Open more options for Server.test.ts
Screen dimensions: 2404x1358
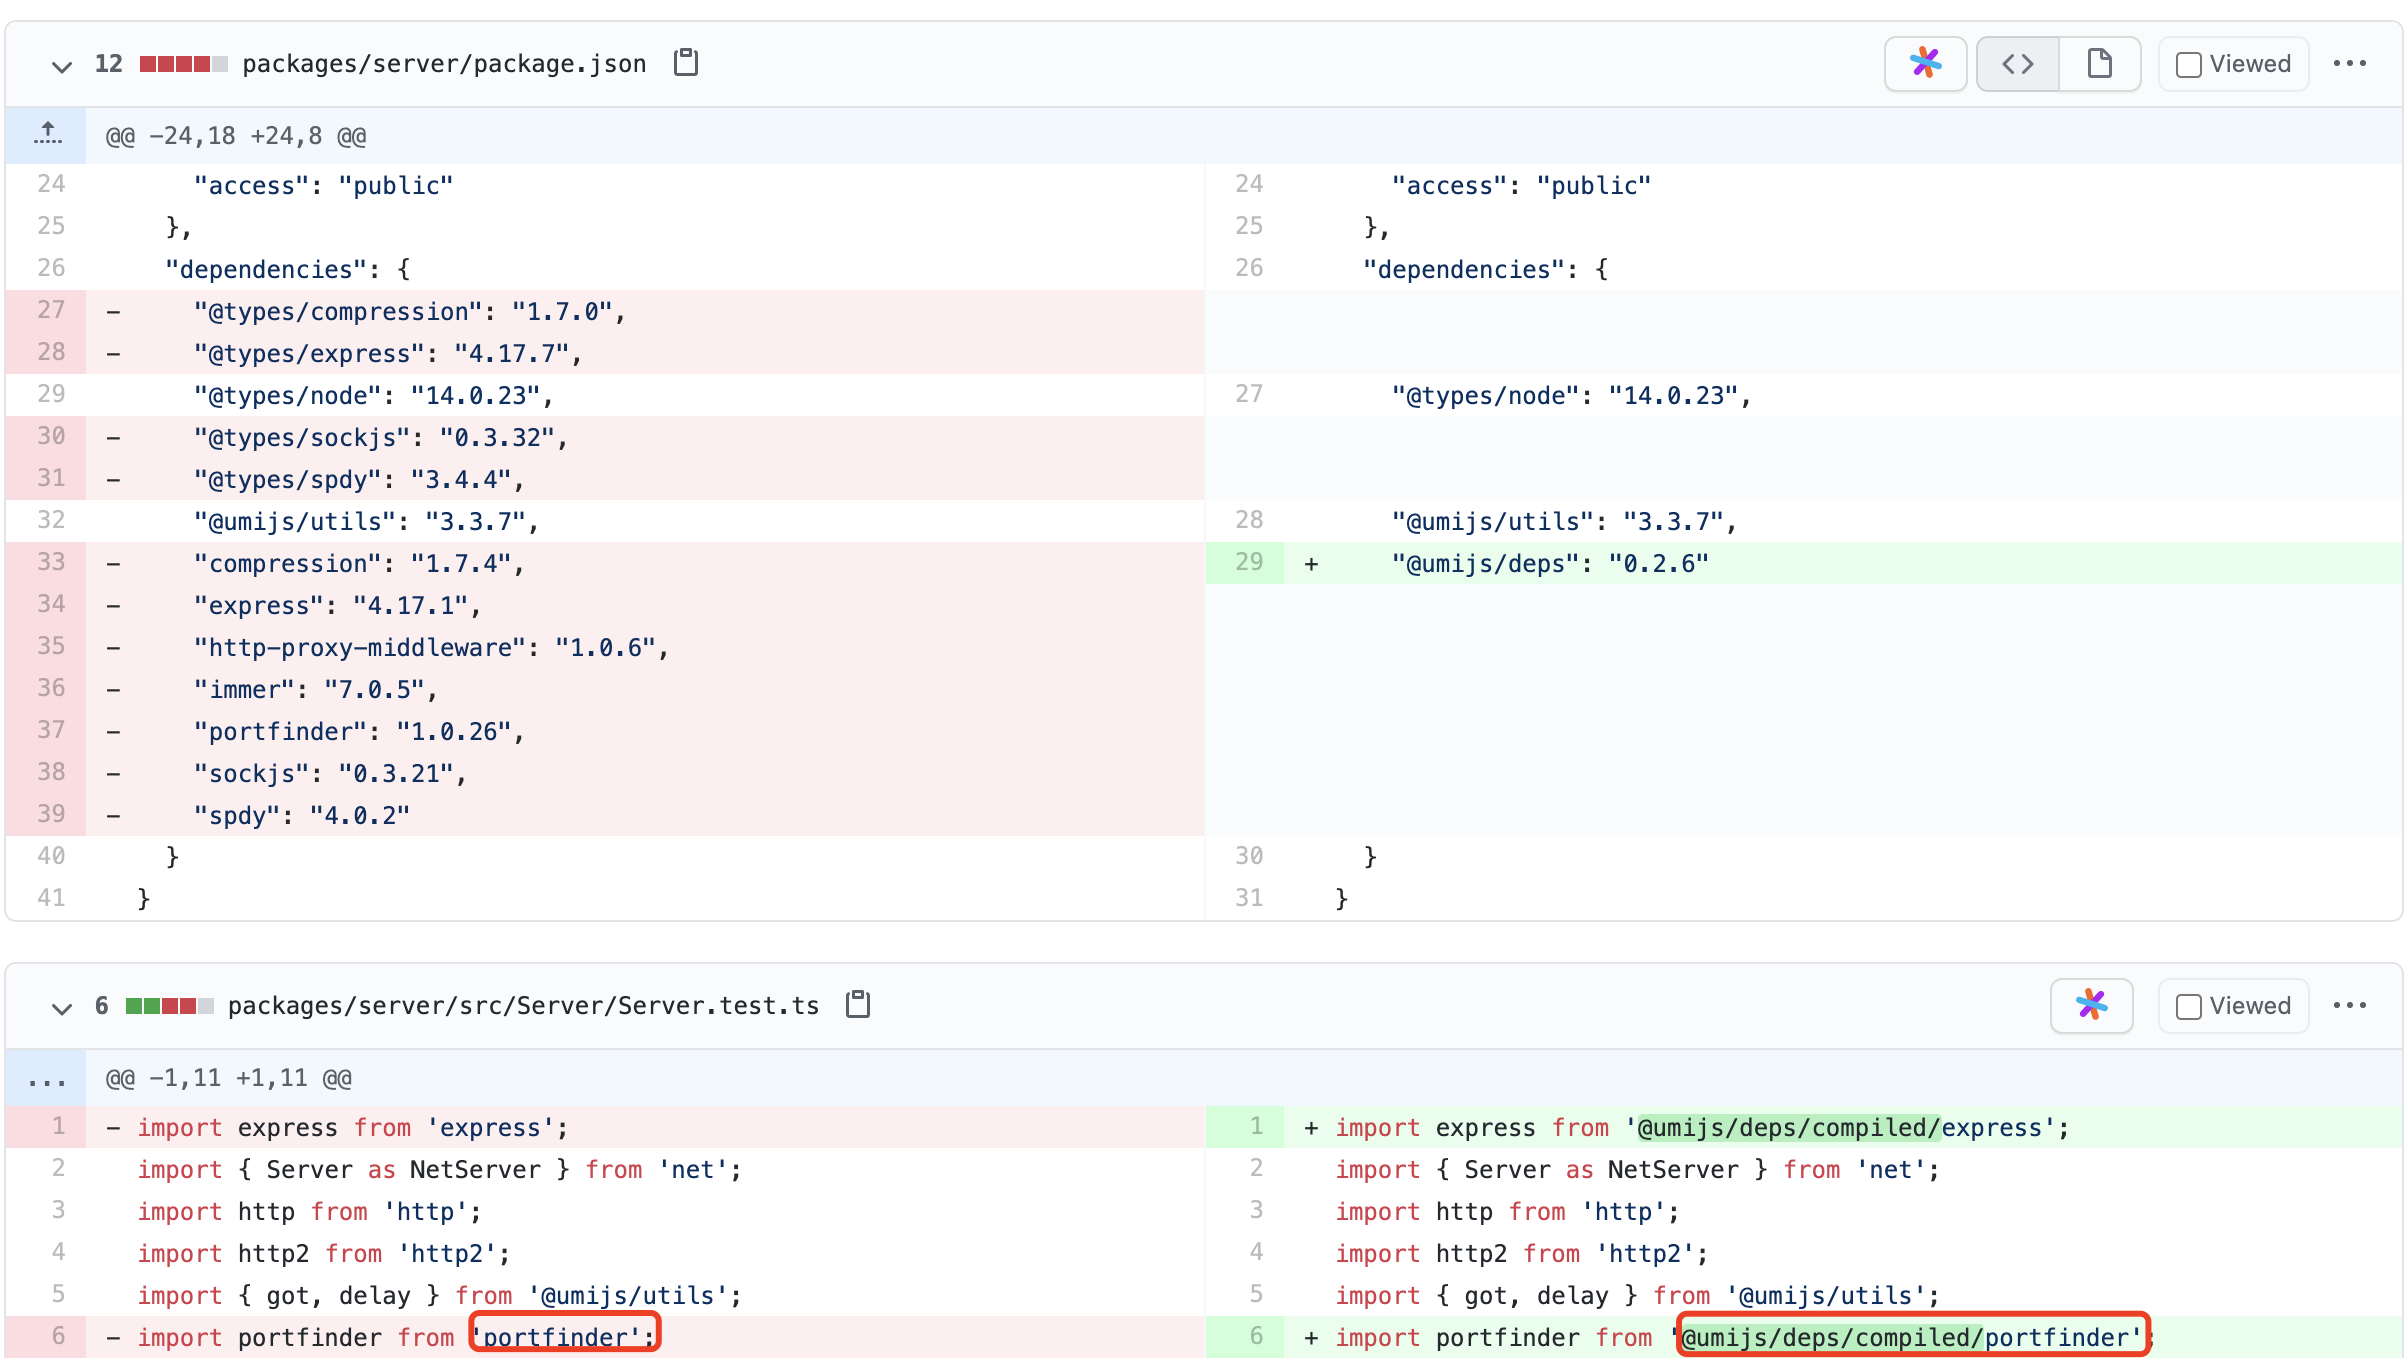pyautogui.click(x=2349, y=1005)
